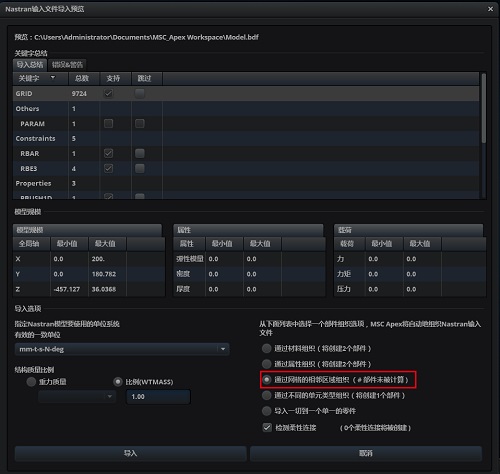Toggle the GRID supported checkbox

point(108,93)
